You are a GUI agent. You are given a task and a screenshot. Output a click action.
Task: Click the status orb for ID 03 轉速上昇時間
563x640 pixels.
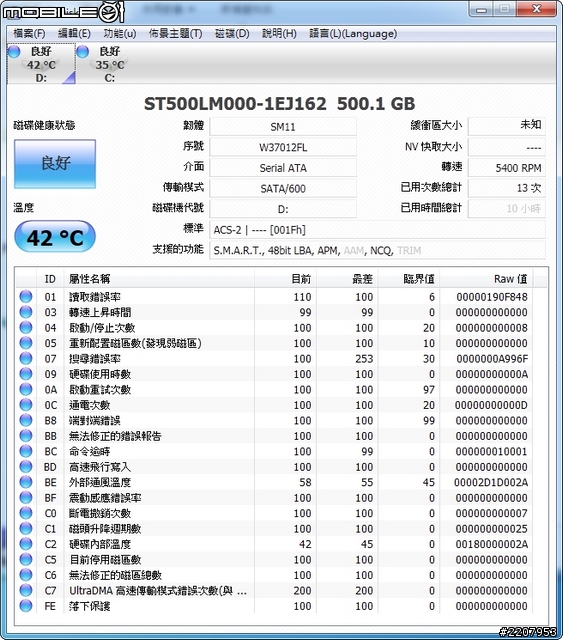coord(26,312)
